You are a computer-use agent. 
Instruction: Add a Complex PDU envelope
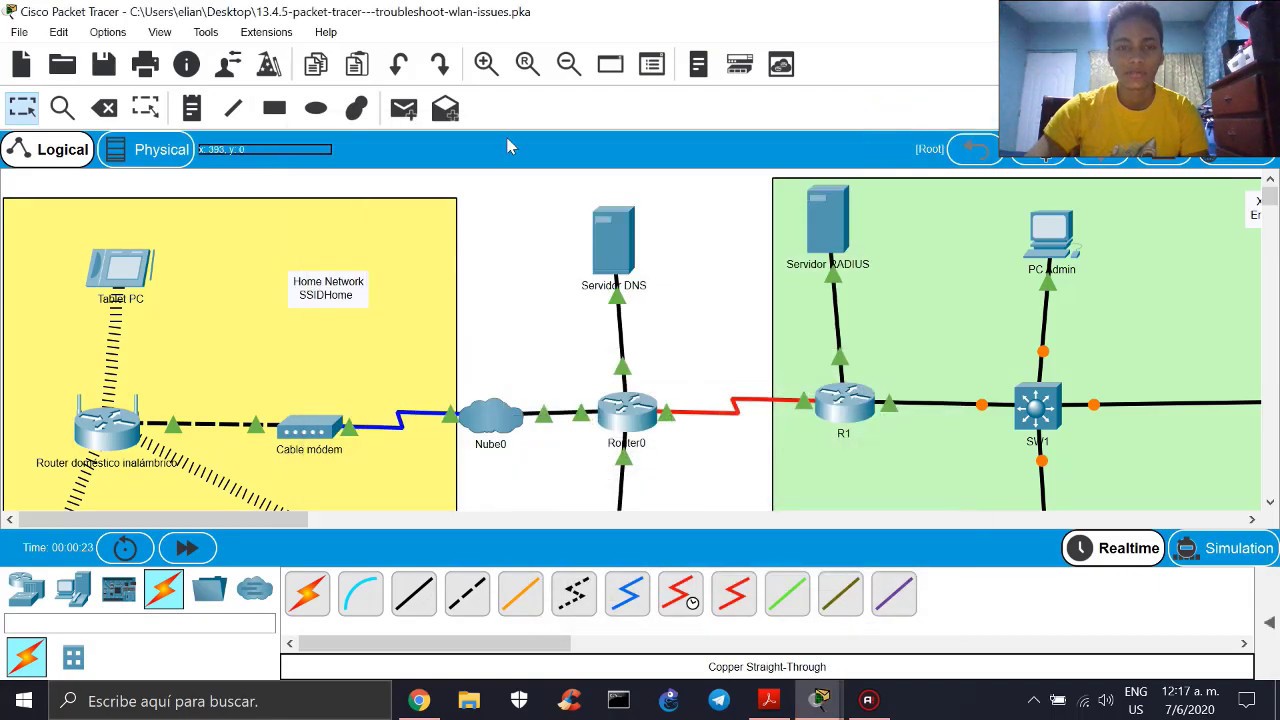point(445,108)
